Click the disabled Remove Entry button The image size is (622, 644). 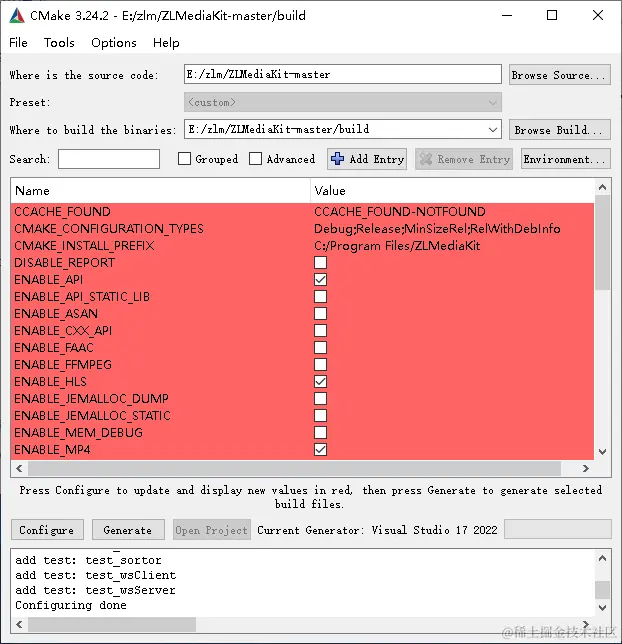pyautogui.click(x=464, y=159)
